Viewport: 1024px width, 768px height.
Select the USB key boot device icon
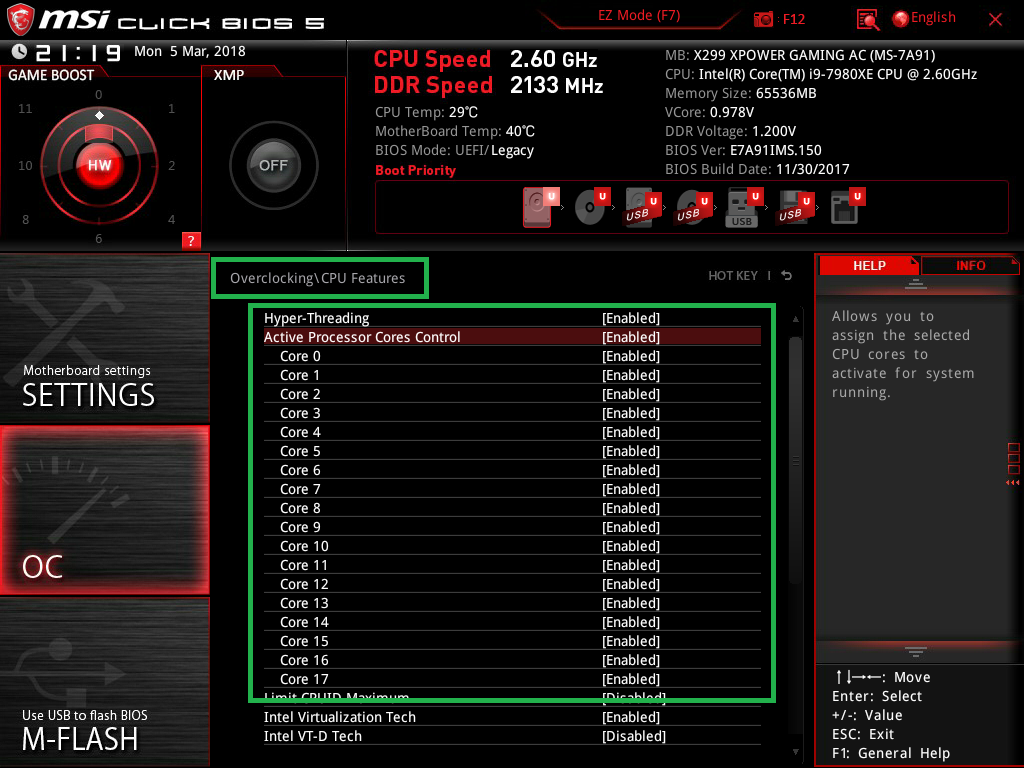point(744,208)
